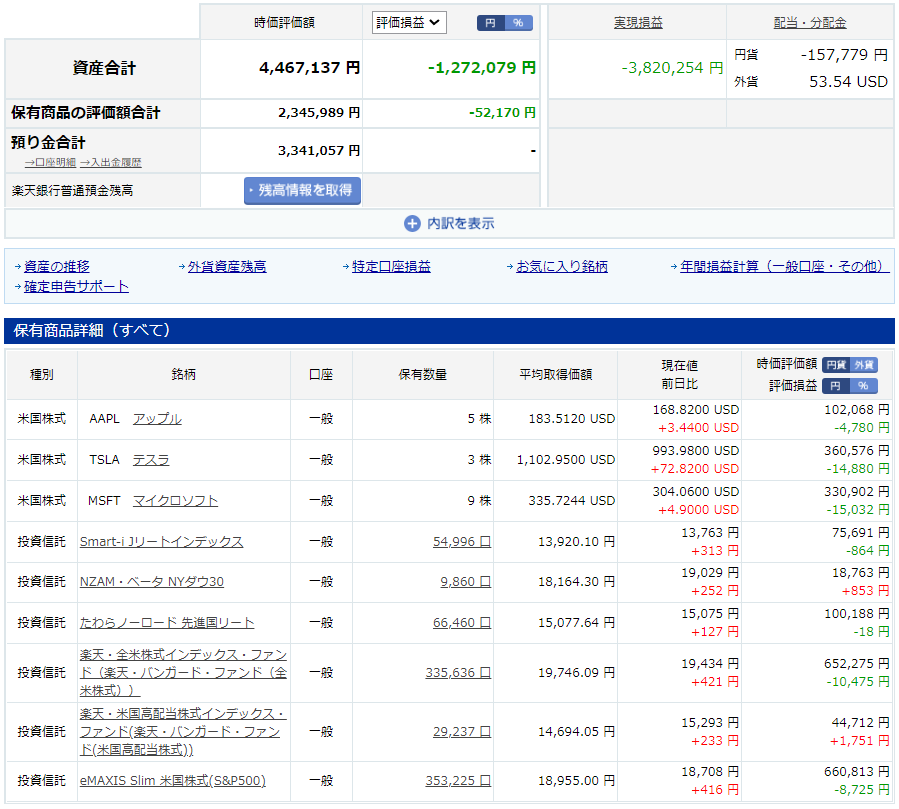Toggle 評価損益 to % in holdings table header
The width and height of the screenshot is (899, 809).
[x=863, y=386]
